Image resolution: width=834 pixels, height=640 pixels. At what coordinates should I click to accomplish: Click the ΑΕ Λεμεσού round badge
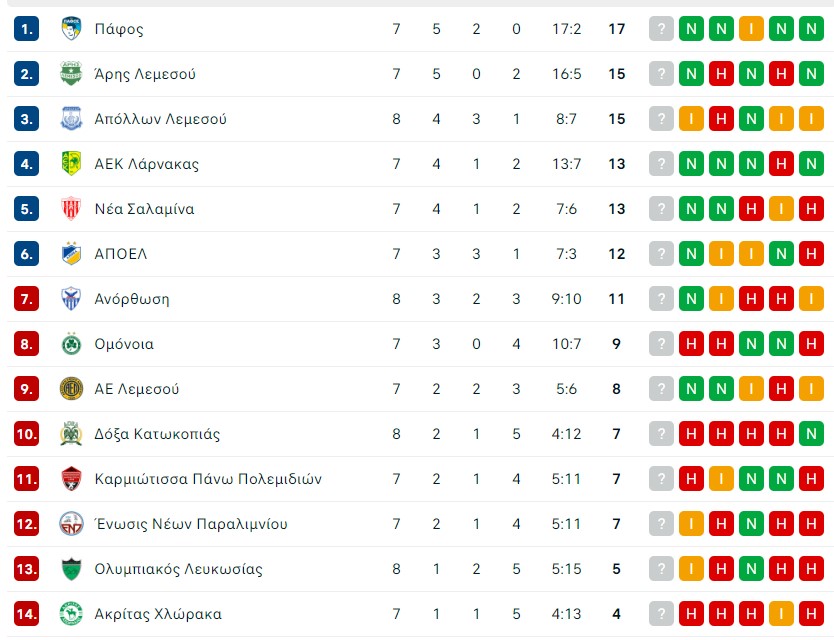tap(71, 389)
